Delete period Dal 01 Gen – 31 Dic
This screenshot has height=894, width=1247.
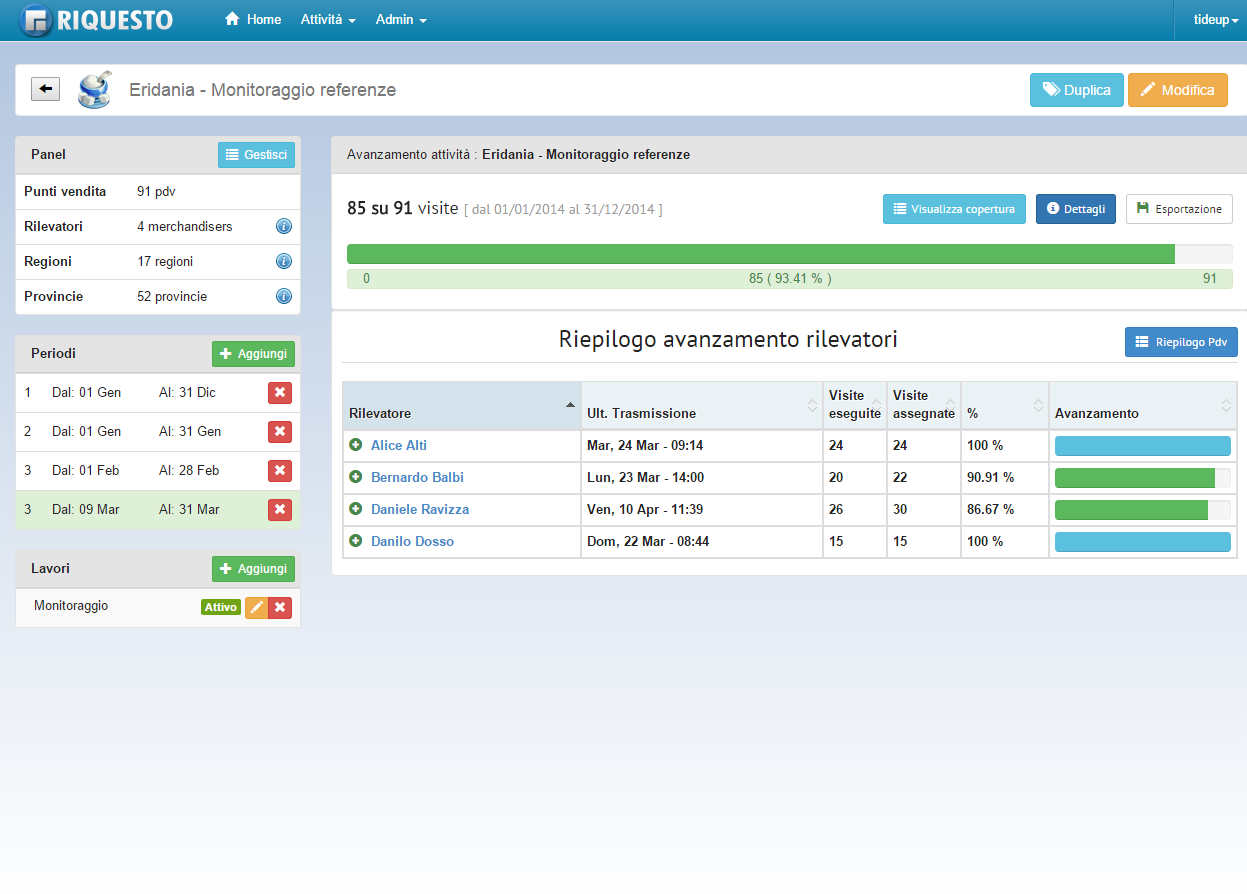point(280,393)
